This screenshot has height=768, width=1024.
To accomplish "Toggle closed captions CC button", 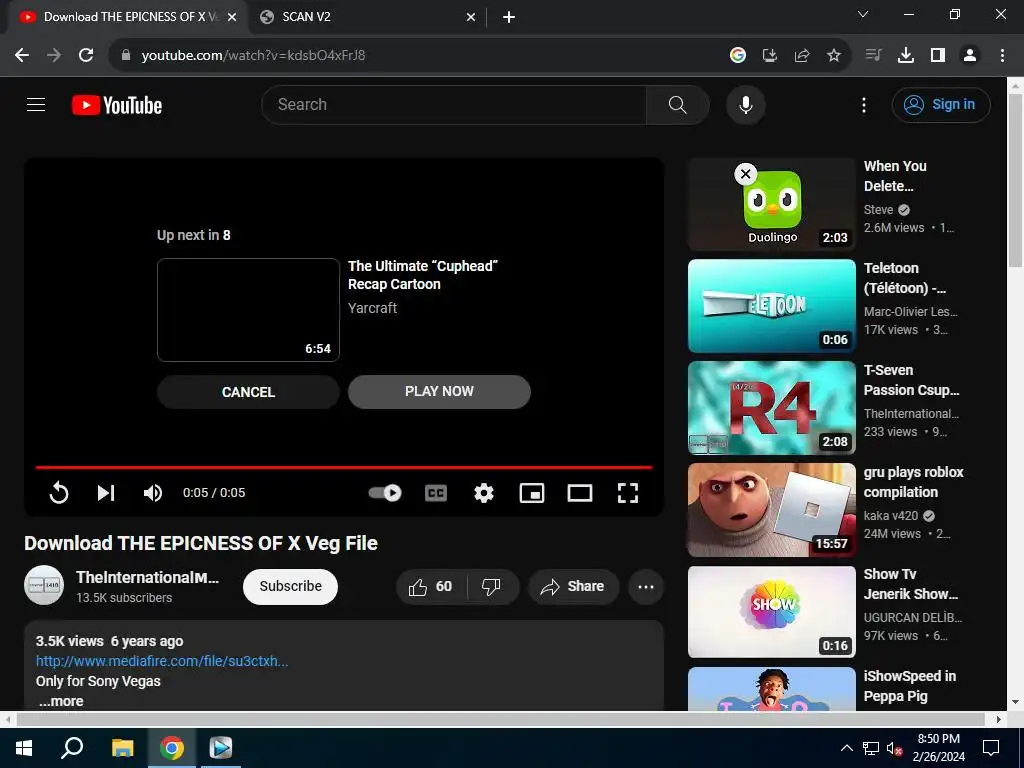I will (x=436, y=493).
